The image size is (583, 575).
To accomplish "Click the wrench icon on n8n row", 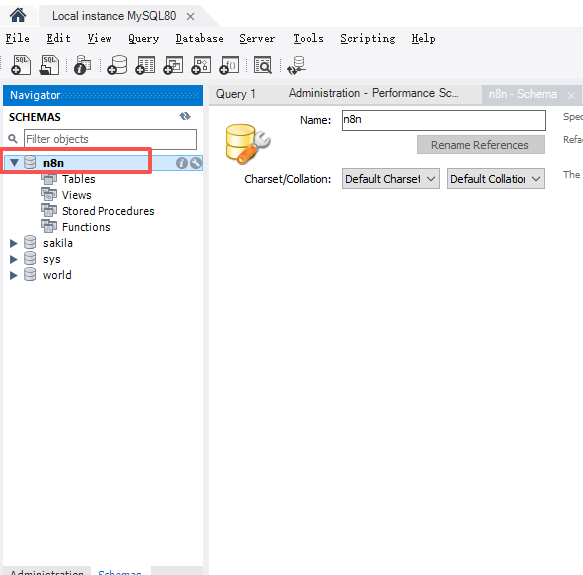I will [x=196, y=163].
